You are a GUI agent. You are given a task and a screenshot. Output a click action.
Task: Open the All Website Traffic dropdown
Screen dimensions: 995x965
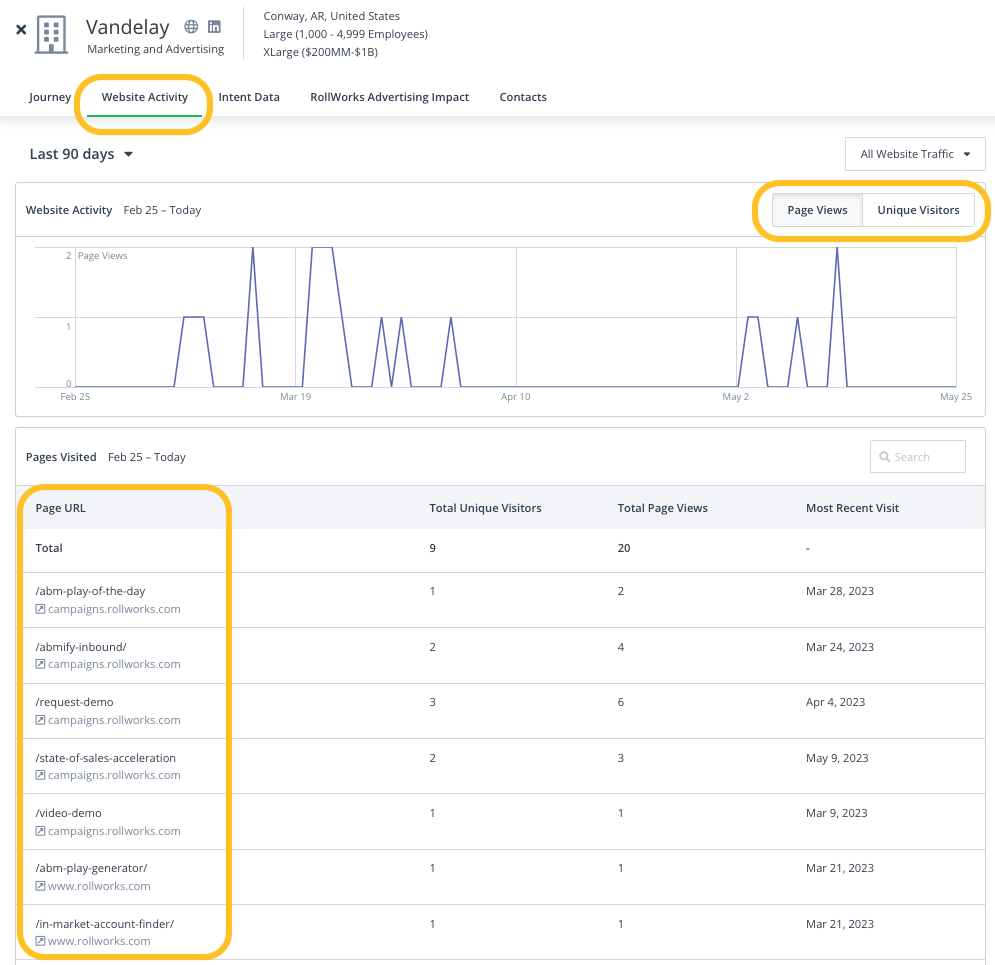point(915,154)
